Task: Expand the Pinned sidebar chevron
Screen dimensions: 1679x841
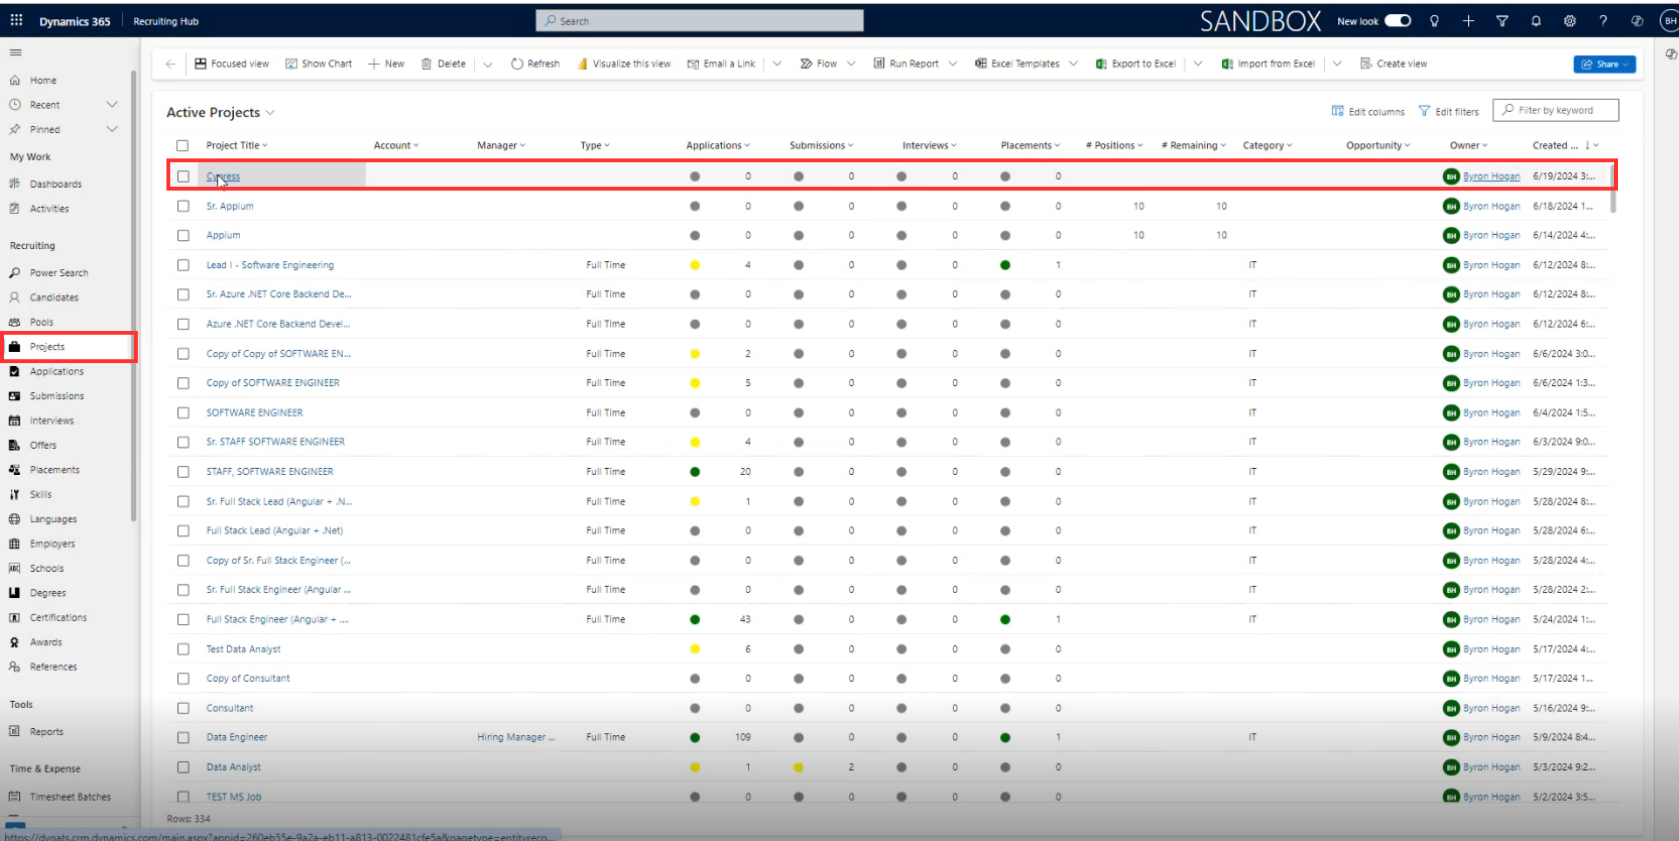Action: click(112, 129)
